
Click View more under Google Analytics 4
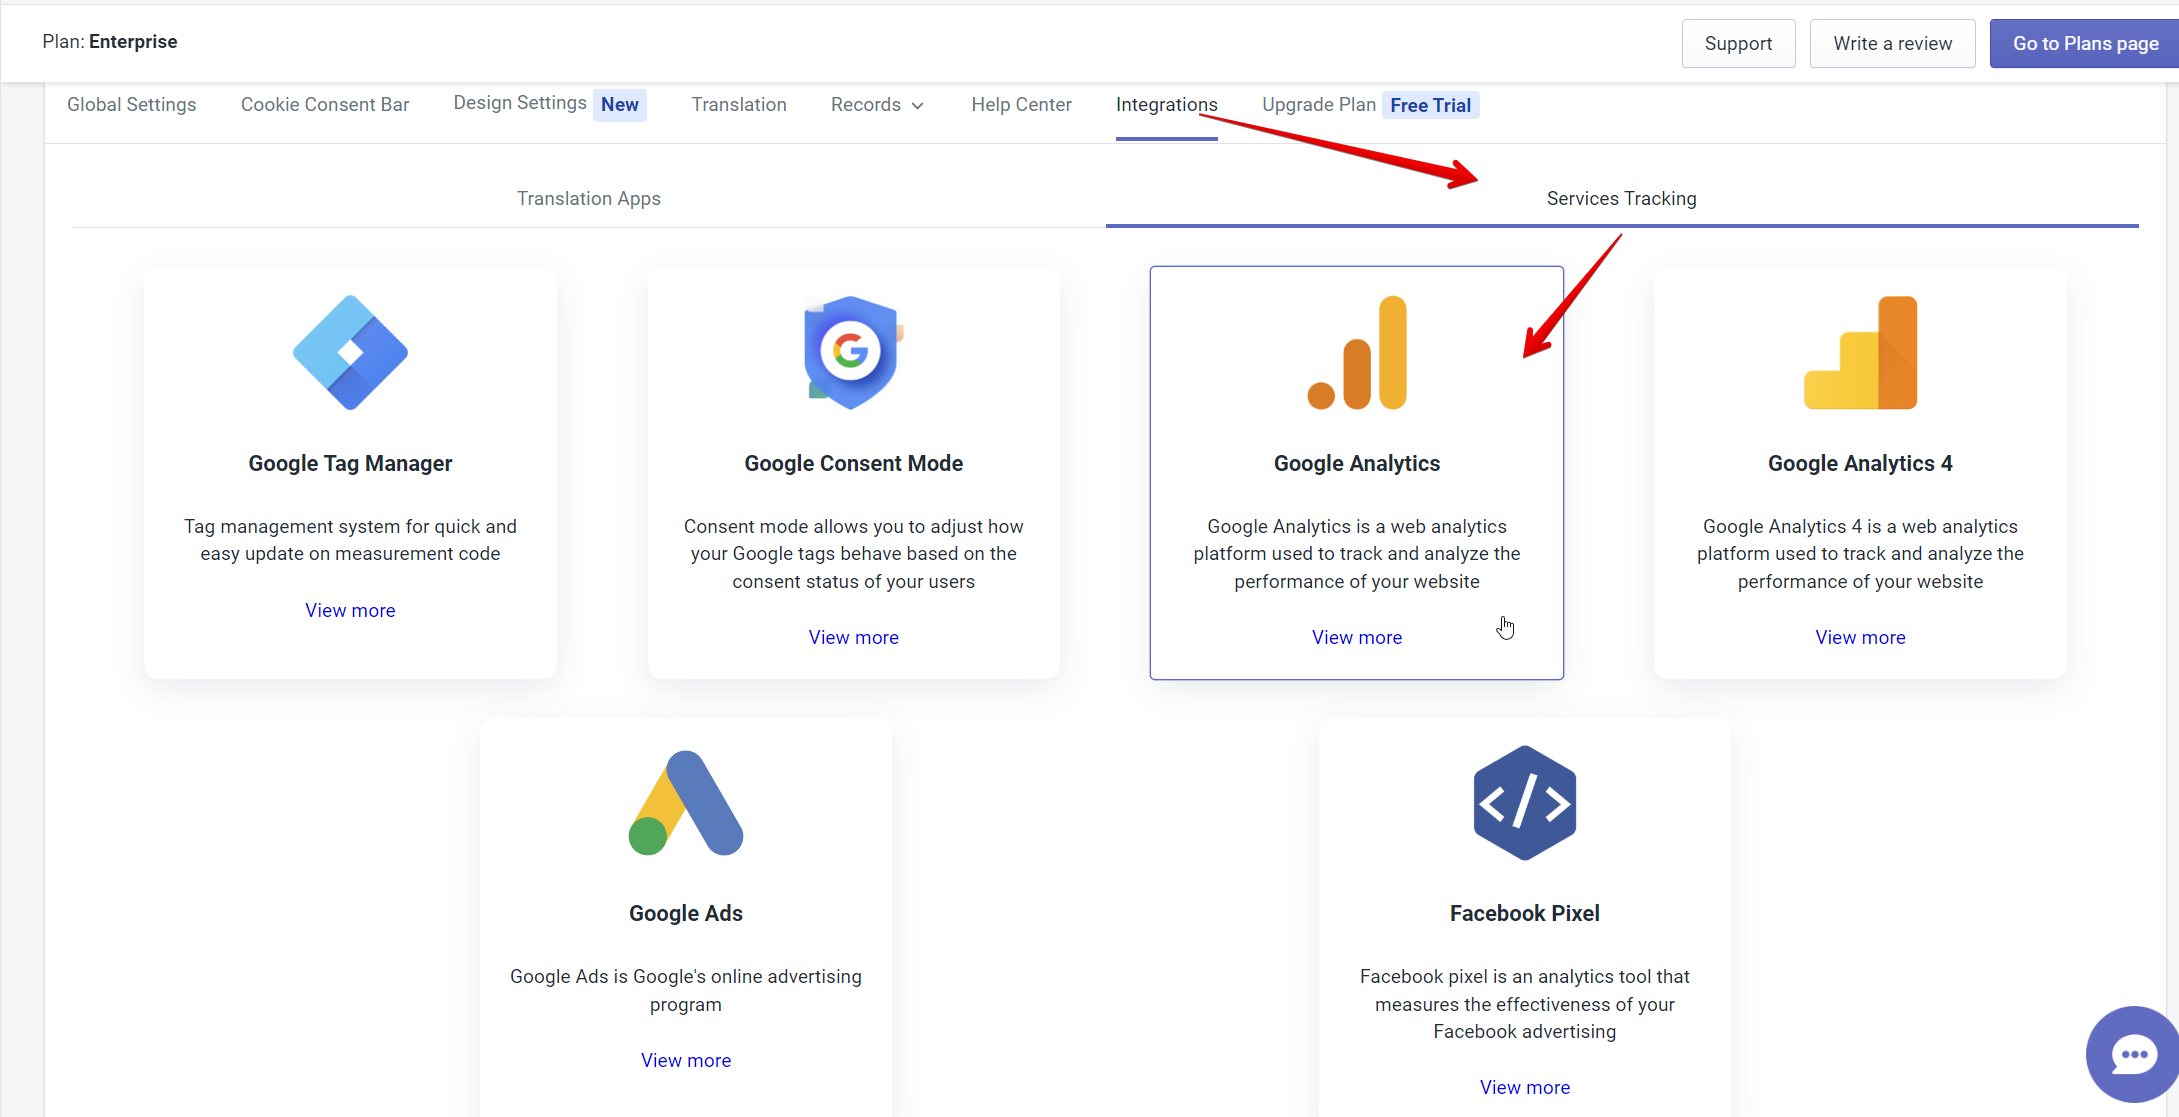(x=1861, y=638)
